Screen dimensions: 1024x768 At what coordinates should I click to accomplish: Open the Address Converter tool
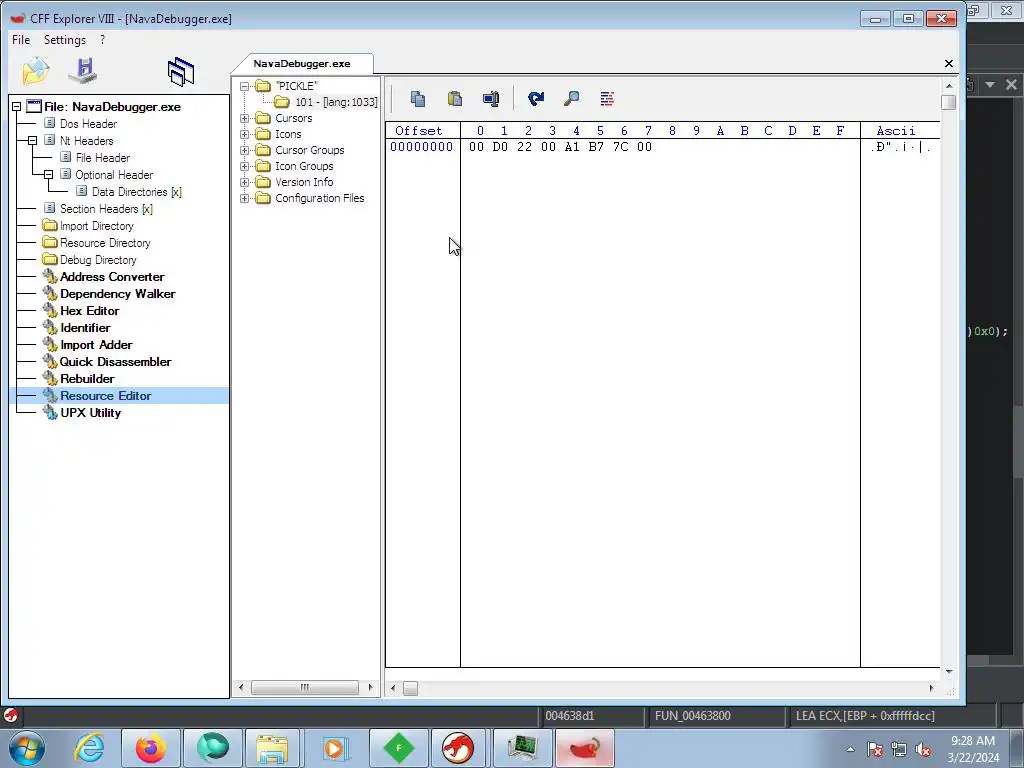point(112,277)
